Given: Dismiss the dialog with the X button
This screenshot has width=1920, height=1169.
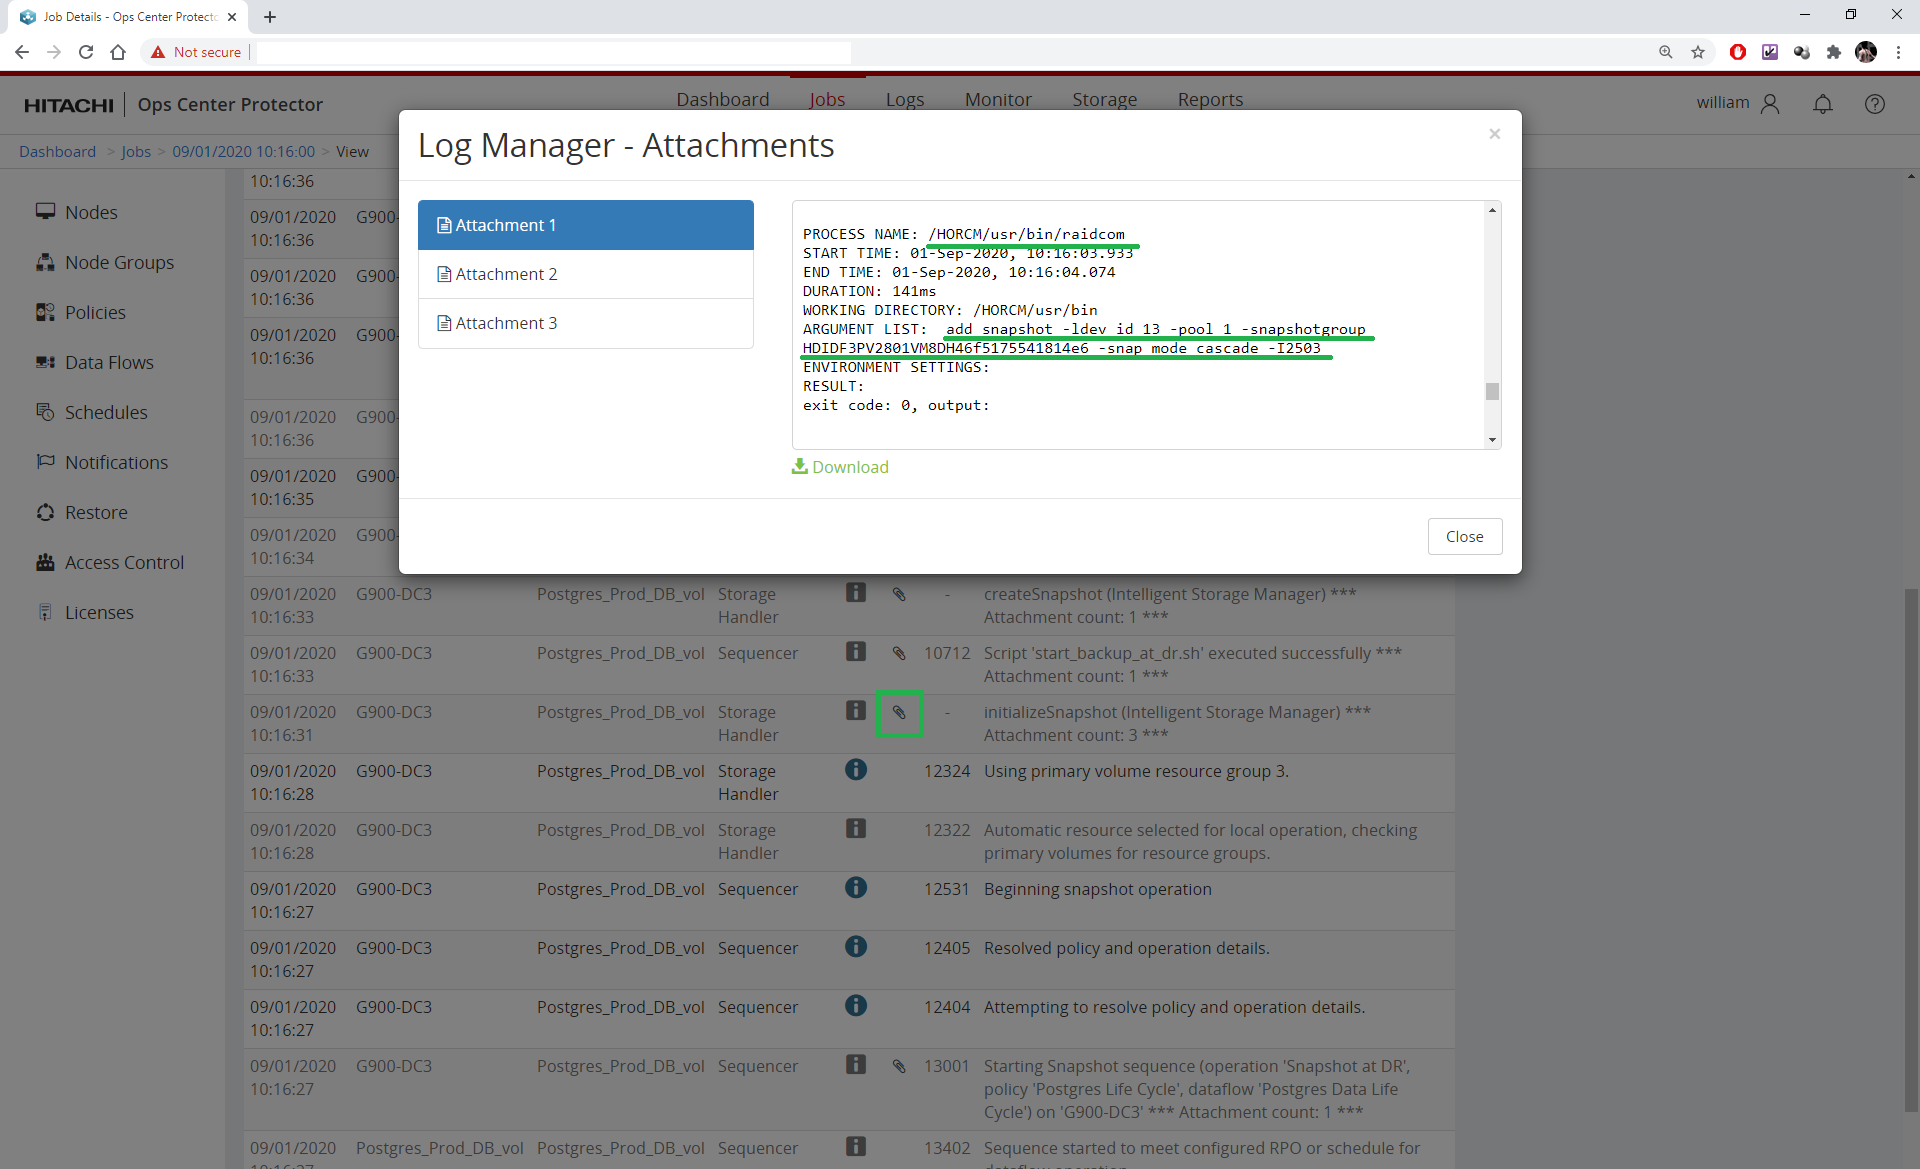Looking at the screenshot, I should (x=1494, y=134).
